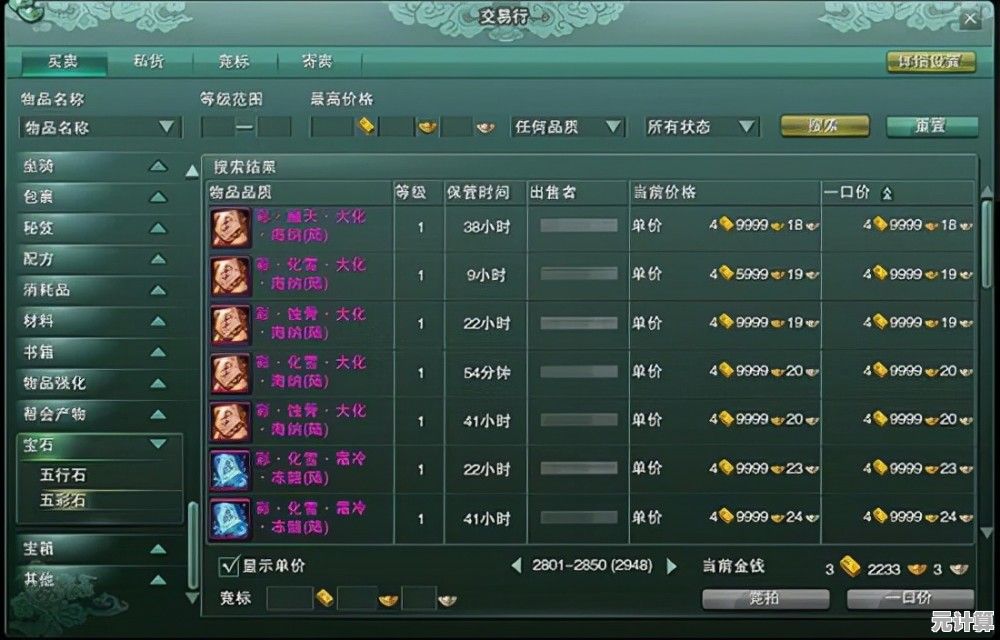Image resolution: width=1000 pixels, height=640 pixels.
Task: Click the gold brick icon beside 当前金钱
Action: (850, 567)
